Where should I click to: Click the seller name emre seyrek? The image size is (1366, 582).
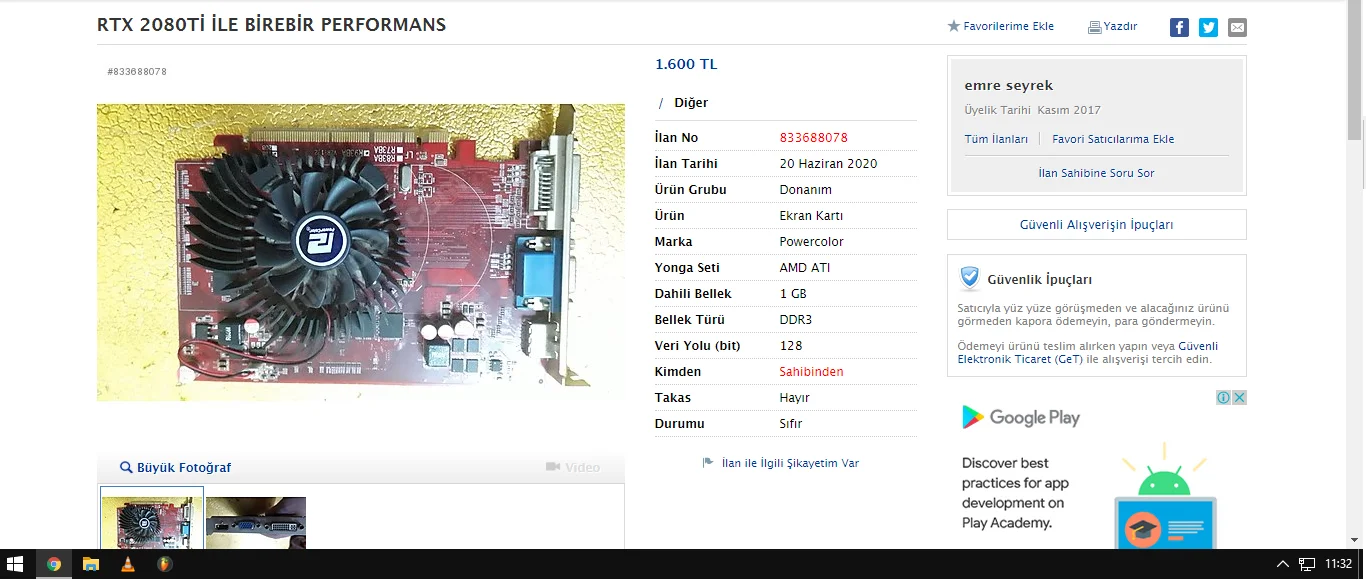(x=1009, y=85)
